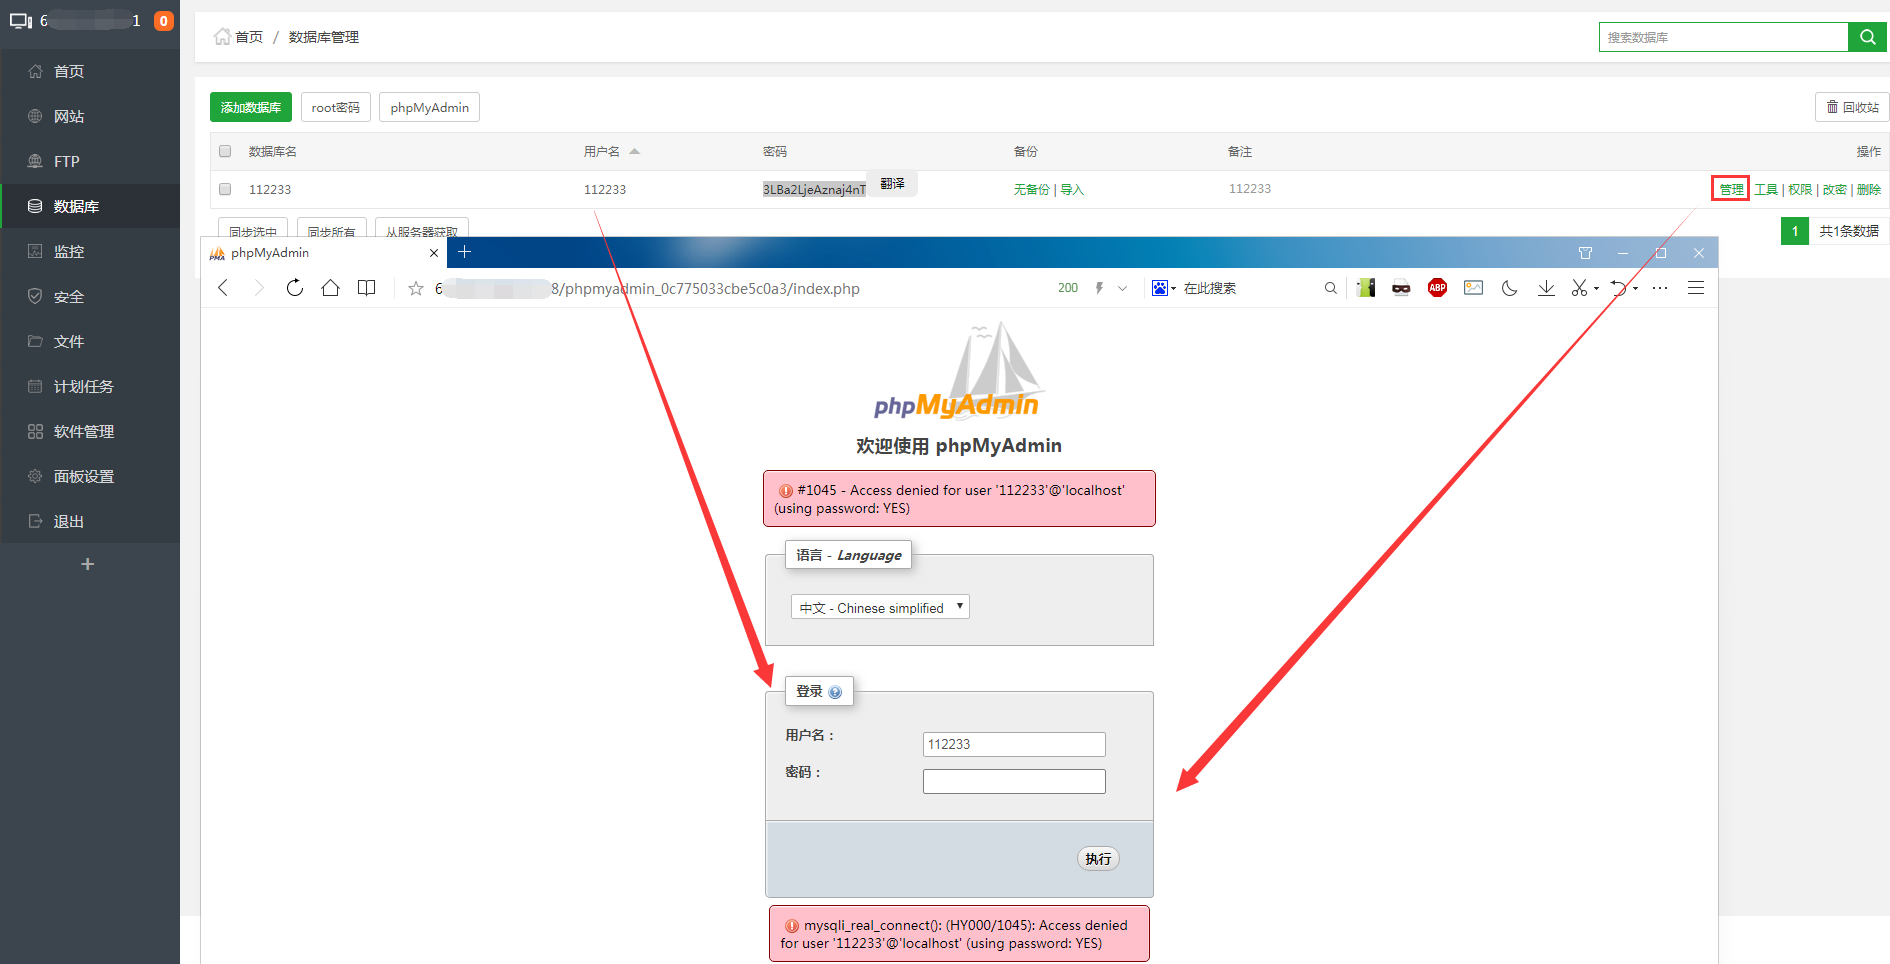
Task: Open the ABP adblock extension
Action: [1437, 288]
